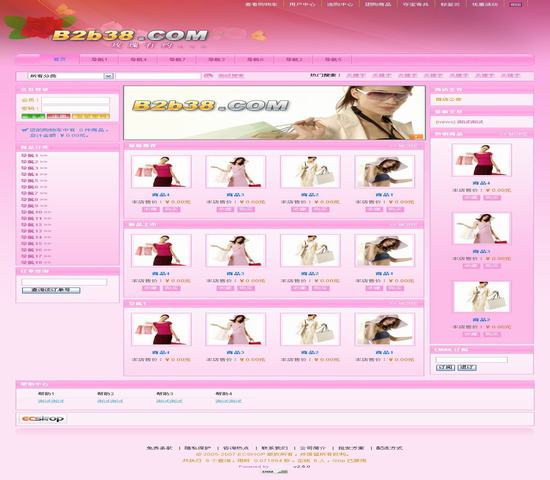550x480 pixels.
Task: Click the 标签云 link in top bar
Action: pyautogui.click(x=450, y=5)
